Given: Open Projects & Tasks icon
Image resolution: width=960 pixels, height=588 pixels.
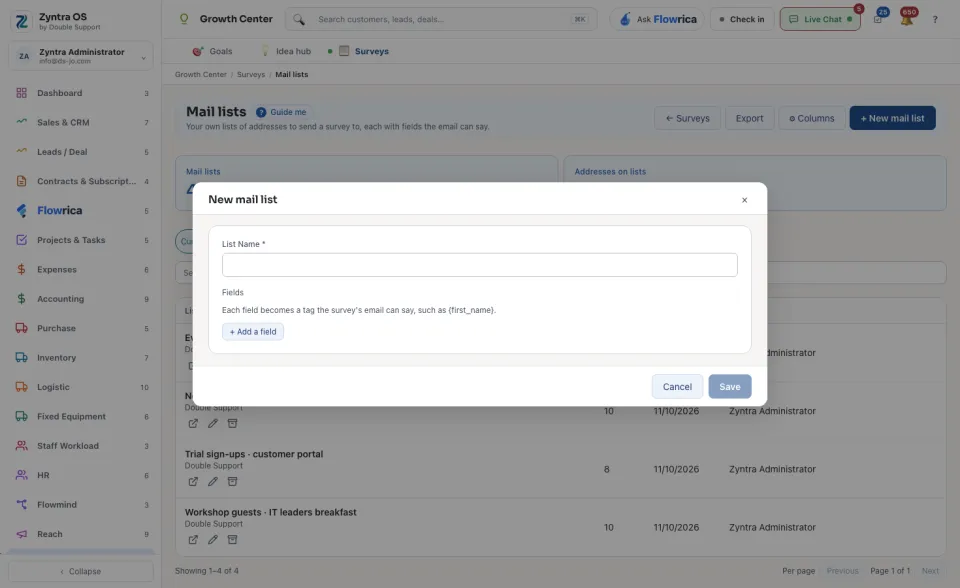Looking at the screenshot, I should (21, 240).
